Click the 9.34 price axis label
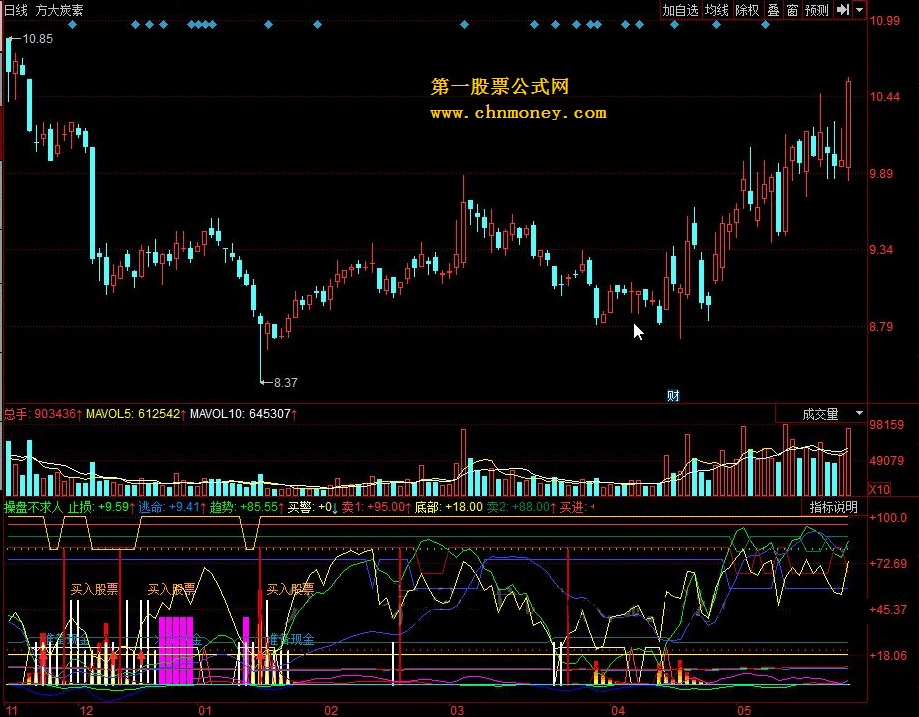 pos(881,250)
